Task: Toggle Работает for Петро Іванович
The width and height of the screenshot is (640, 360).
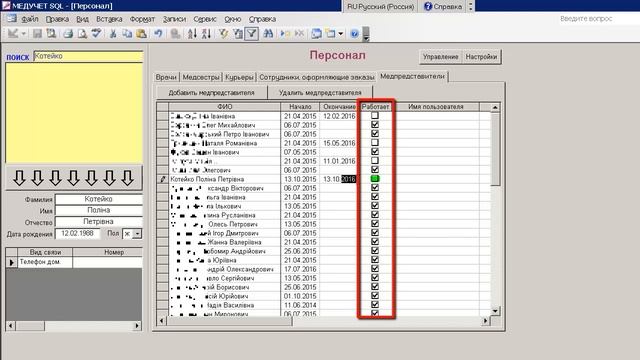Action: (375, 133)
